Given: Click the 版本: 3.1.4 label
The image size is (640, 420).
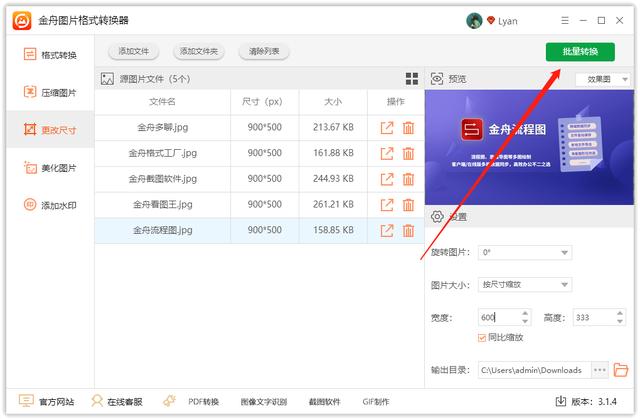Looking at the screenshot, I should [x=594, y=402].
